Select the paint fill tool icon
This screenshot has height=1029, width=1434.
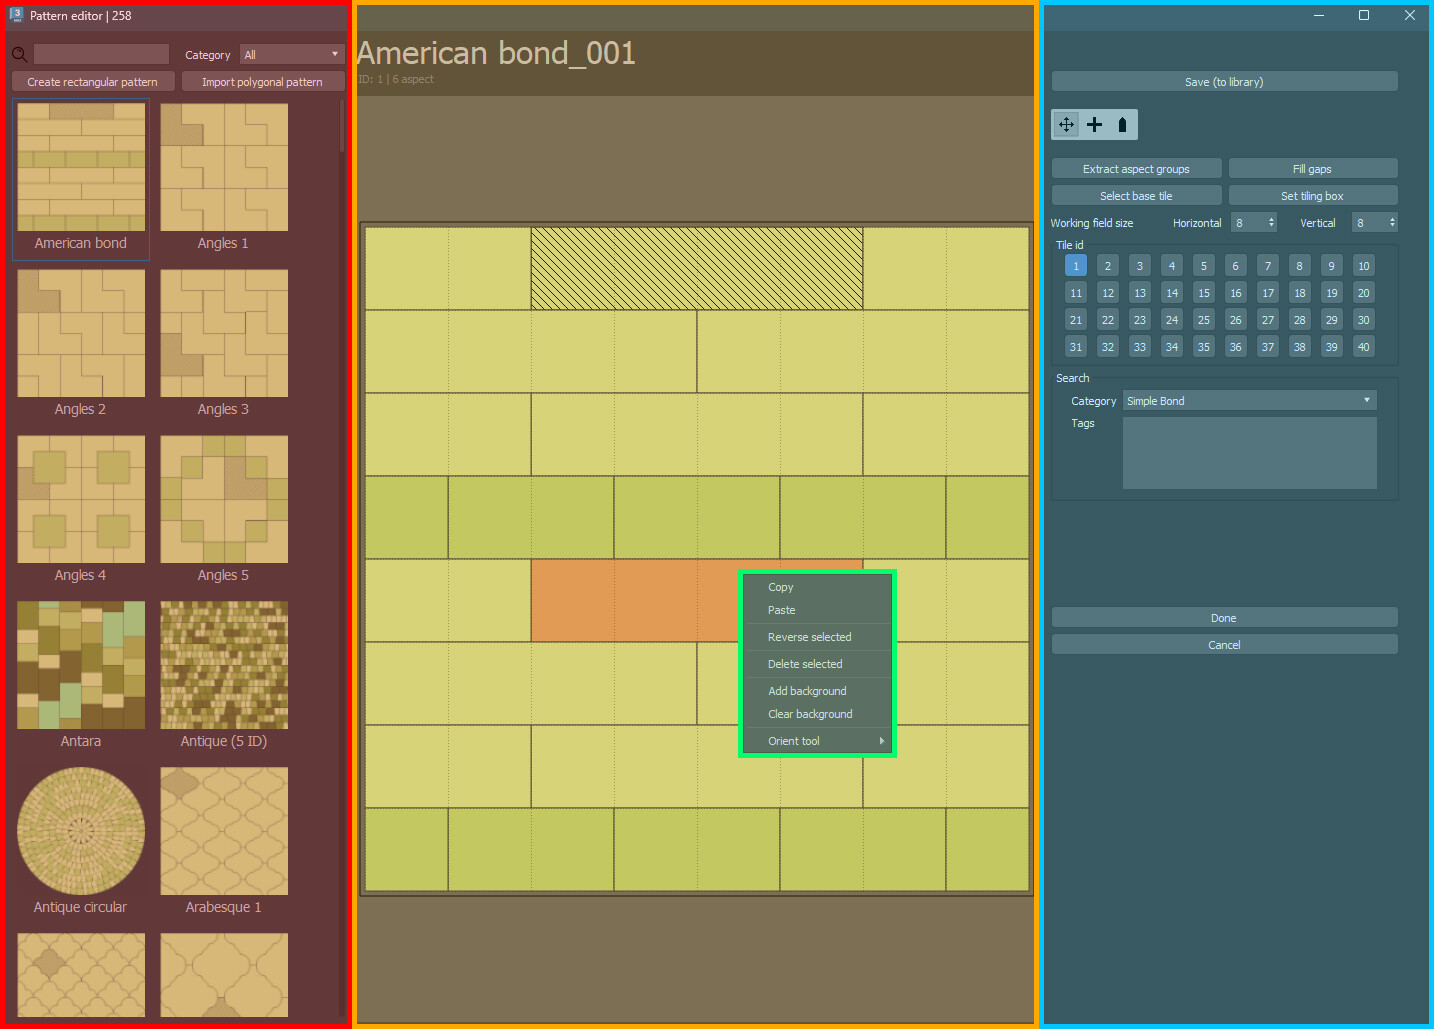click(x=1122, y=125)
